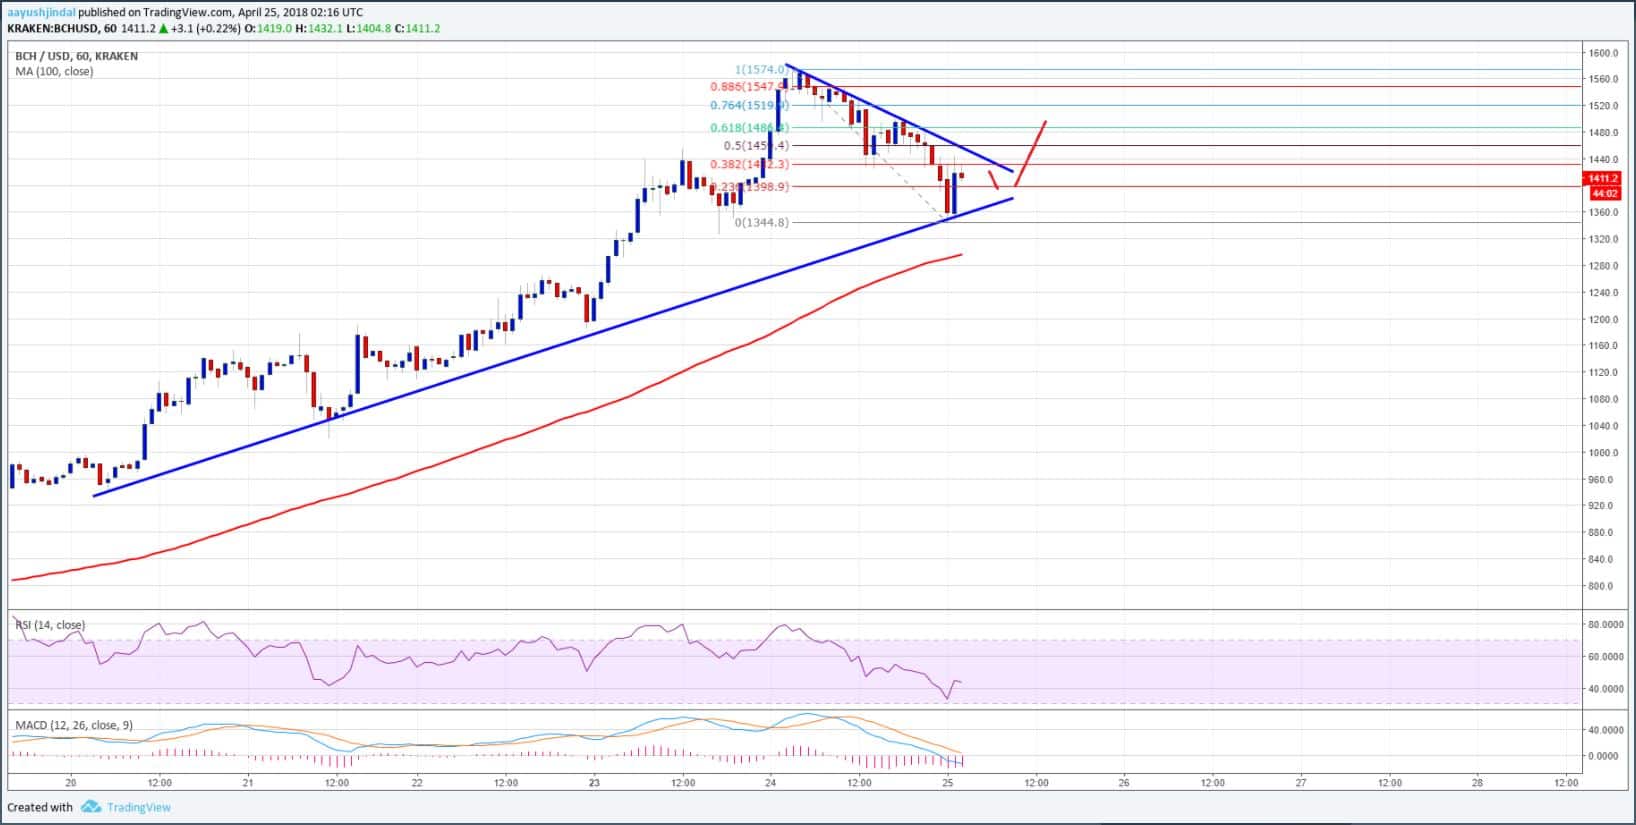Select the BCH / USD, 60, KRAKEN title
1636x825 pixels.
[x=76, y=56]
